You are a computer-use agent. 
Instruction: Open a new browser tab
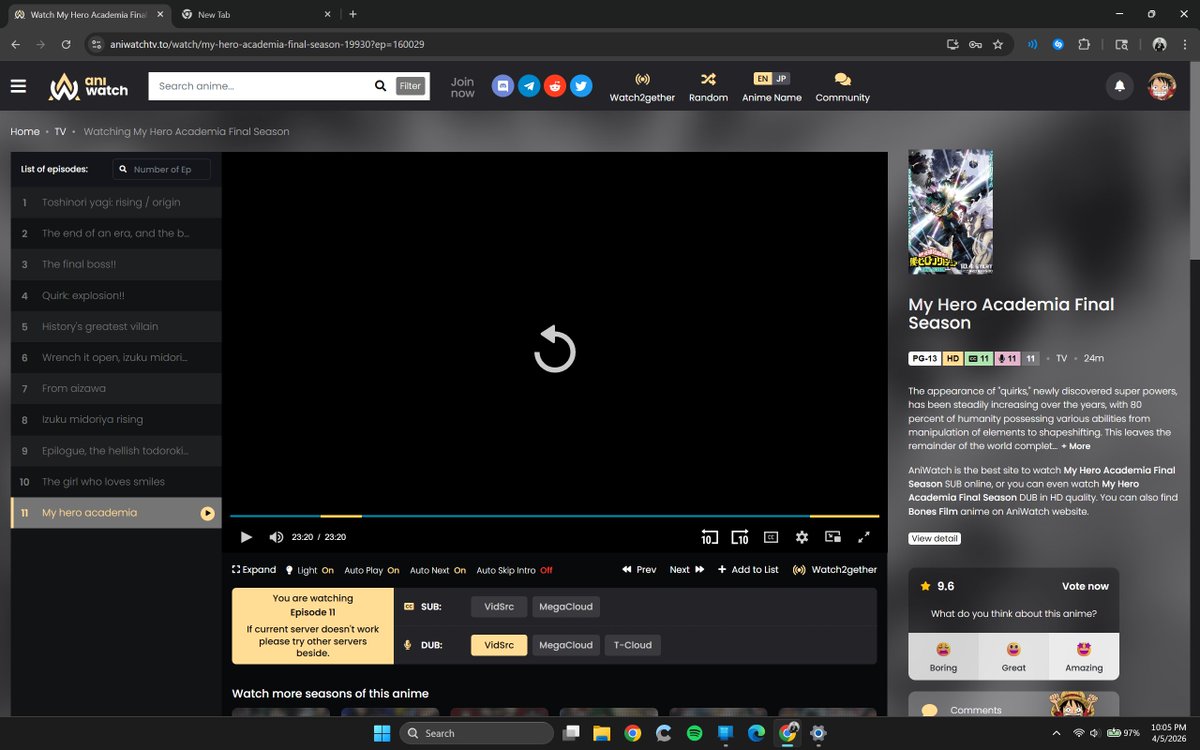pyautogui.click(x=353, y=14)
